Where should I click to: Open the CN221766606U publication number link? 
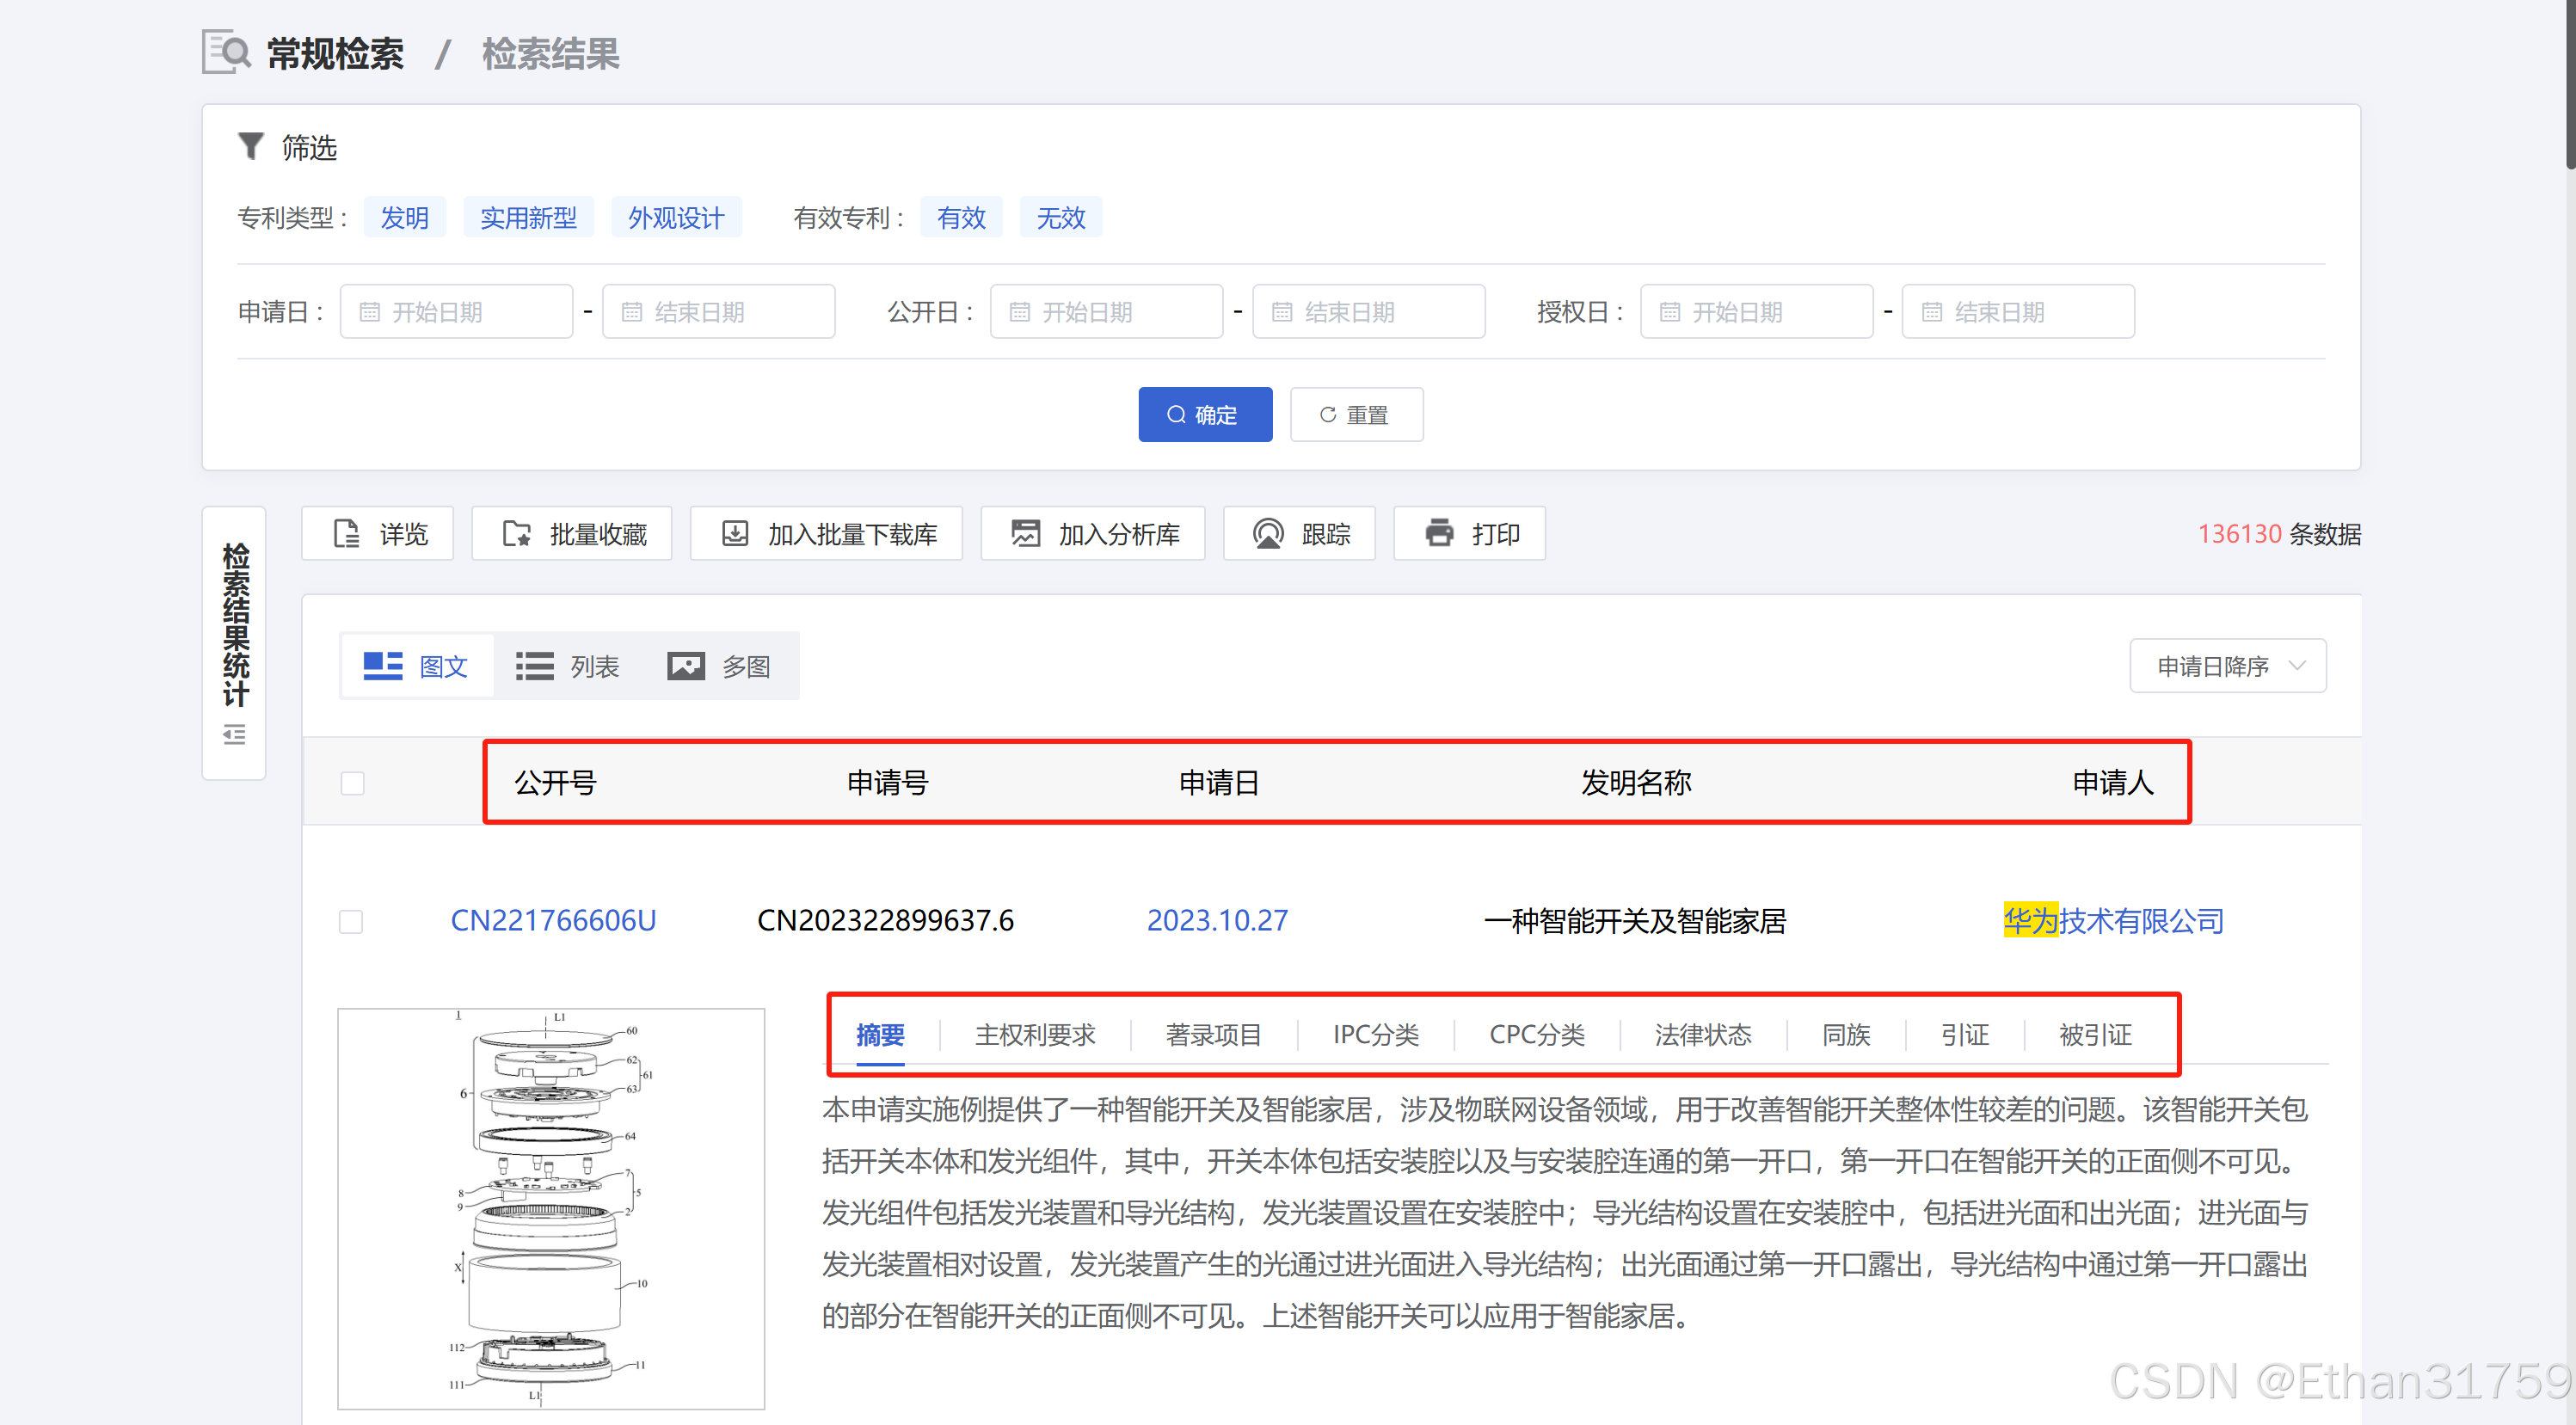pyautogui.click(x=553, y=920)
